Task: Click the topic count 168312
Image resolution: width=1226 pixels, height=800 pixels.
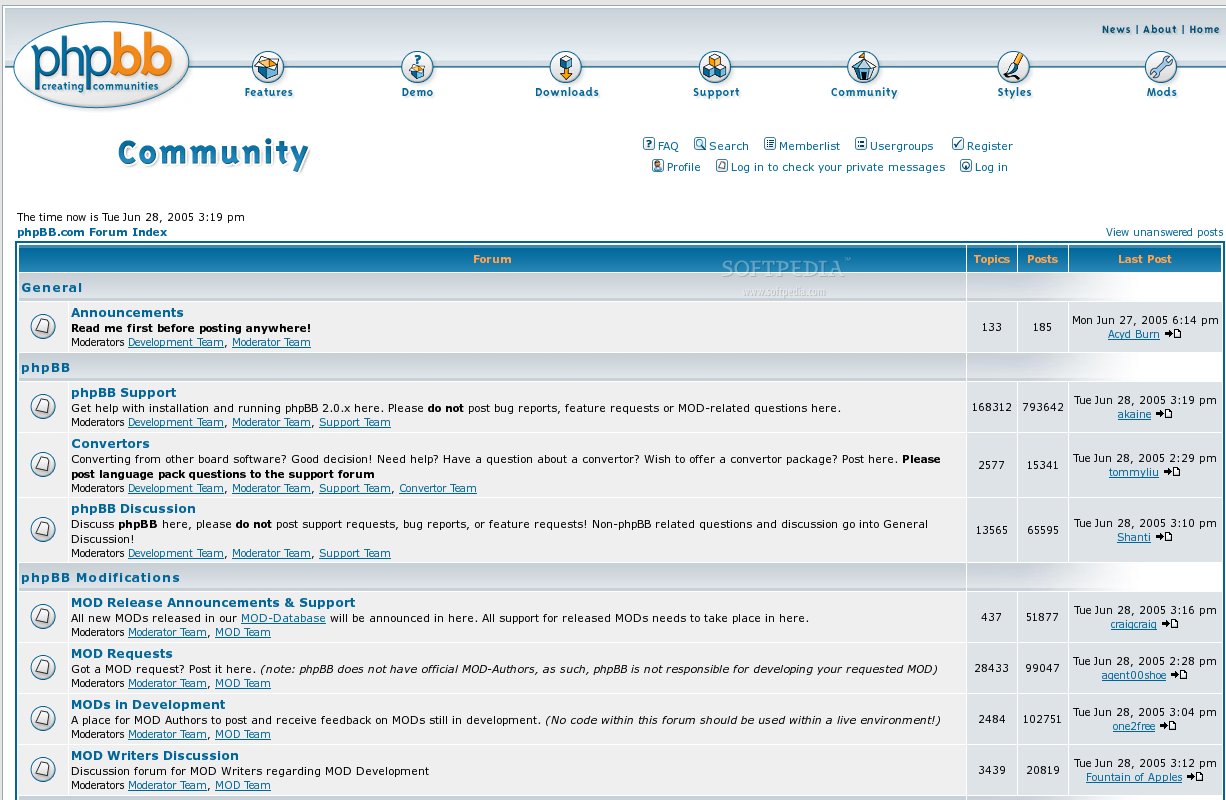Action: coord(992,407)
